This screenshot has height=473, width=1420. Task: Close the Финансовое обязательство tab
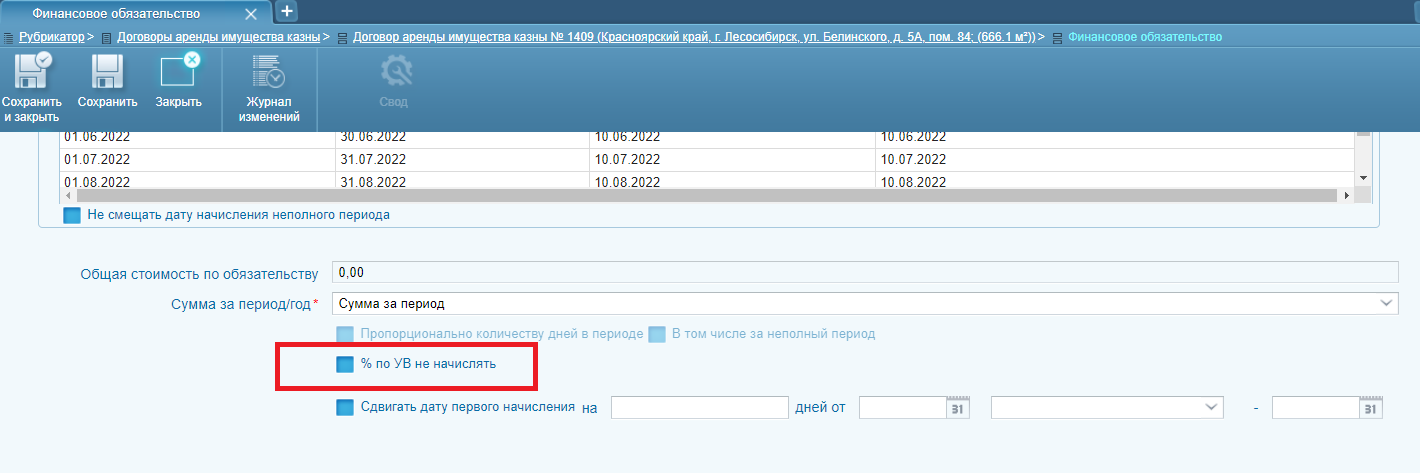pos(251,14)
